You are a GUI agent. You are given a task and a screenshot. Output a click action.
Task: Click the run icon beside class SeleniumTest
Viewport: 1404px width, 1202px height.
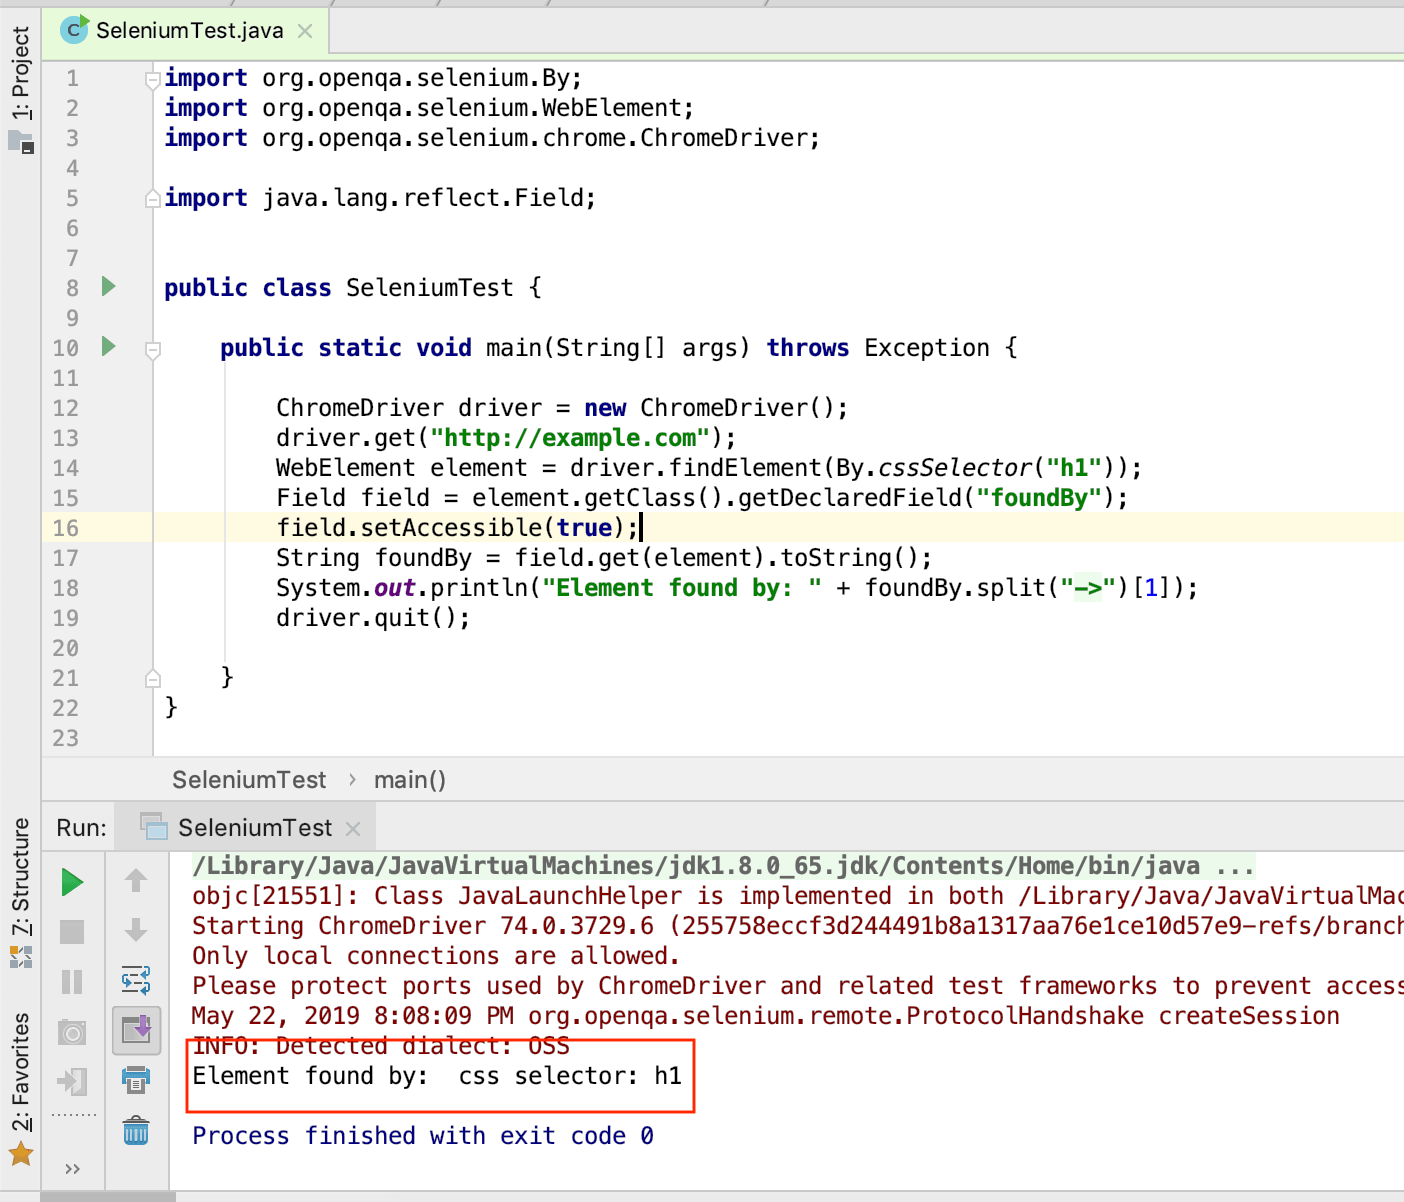[108, 287]
